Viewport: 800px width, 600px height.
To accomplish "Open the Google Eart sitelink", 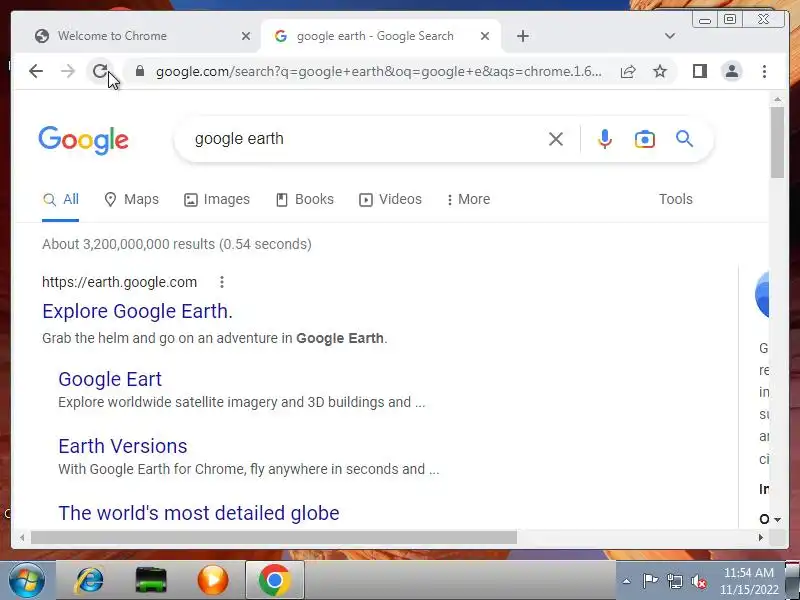I will coord(110,379).
